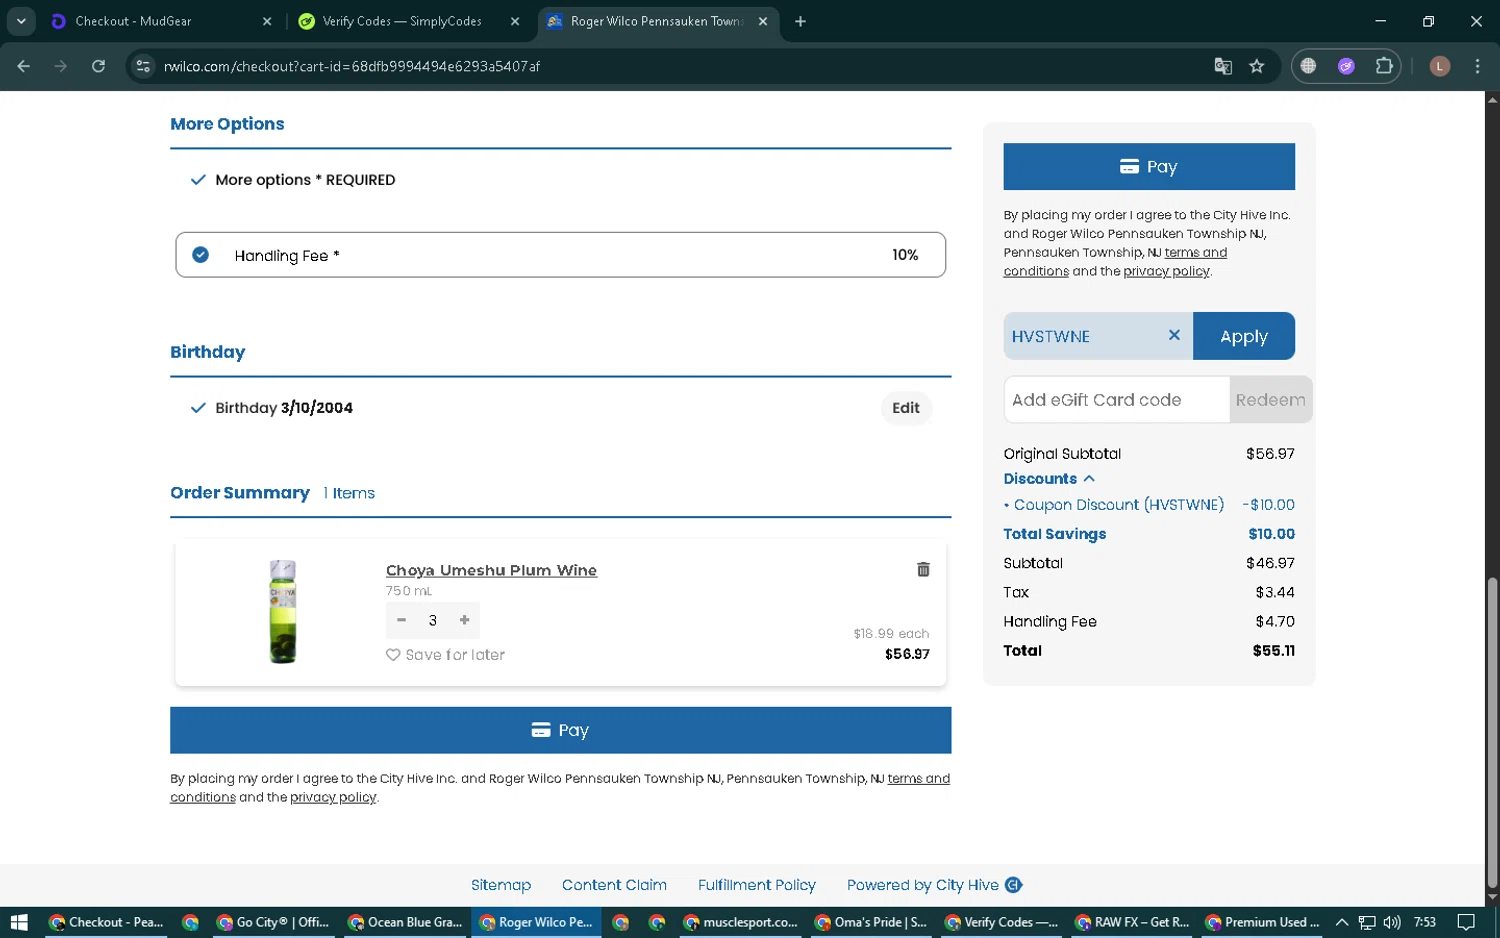Open privacy policy link in sidebar
The image size is (1500, 938).
click(x=1166, y=271)
